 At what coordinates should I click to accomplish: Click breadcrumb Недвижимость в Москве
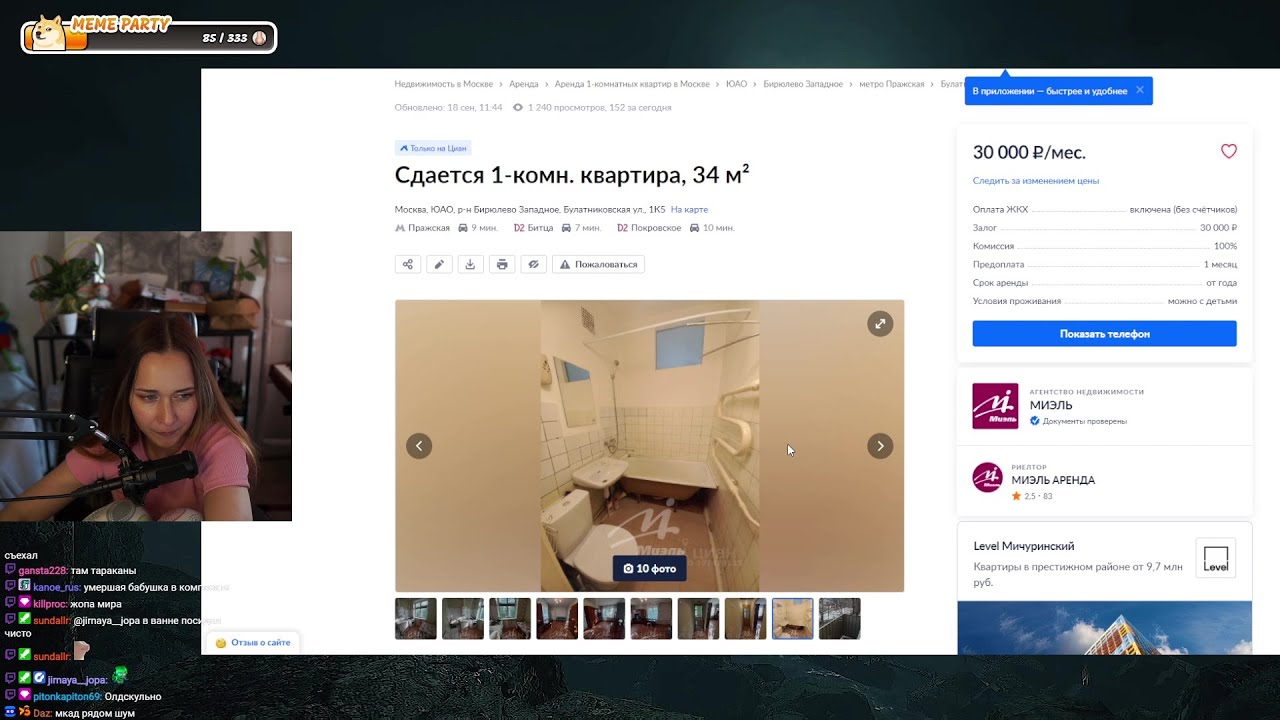[444, 84]
